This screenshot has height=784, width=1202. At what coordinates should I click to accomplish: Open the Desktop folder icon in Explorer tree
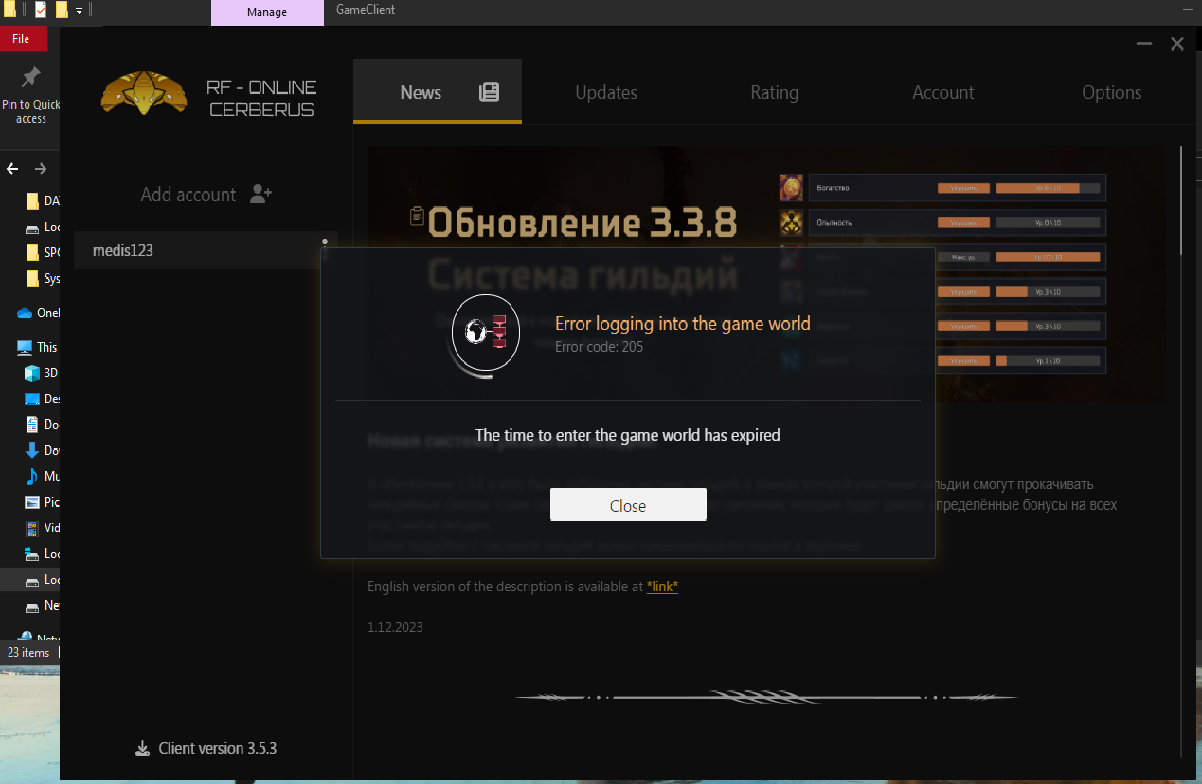[32, 398]
